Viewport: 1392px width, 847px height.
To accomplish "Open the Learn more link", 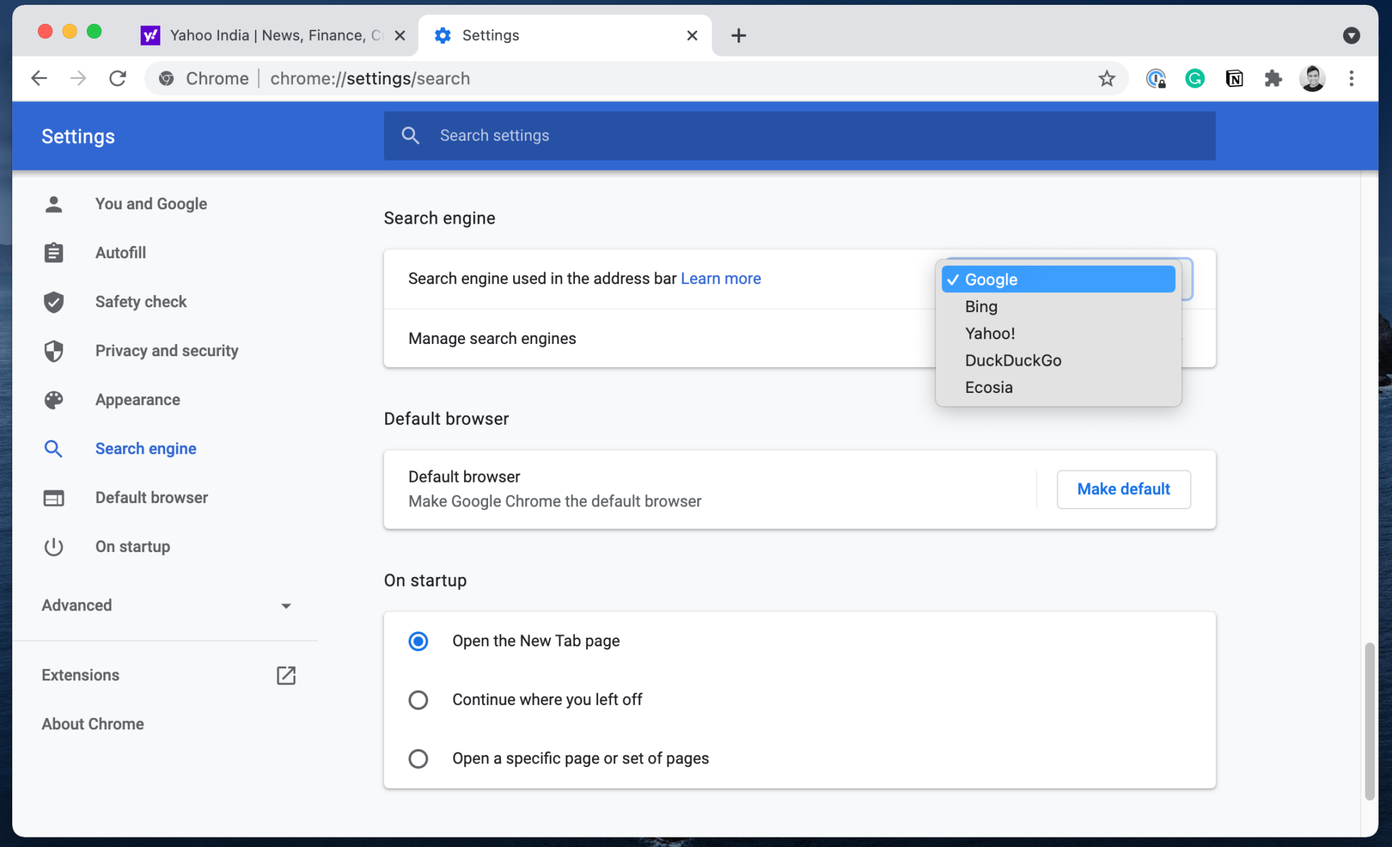I will click(x=721, y=279).
